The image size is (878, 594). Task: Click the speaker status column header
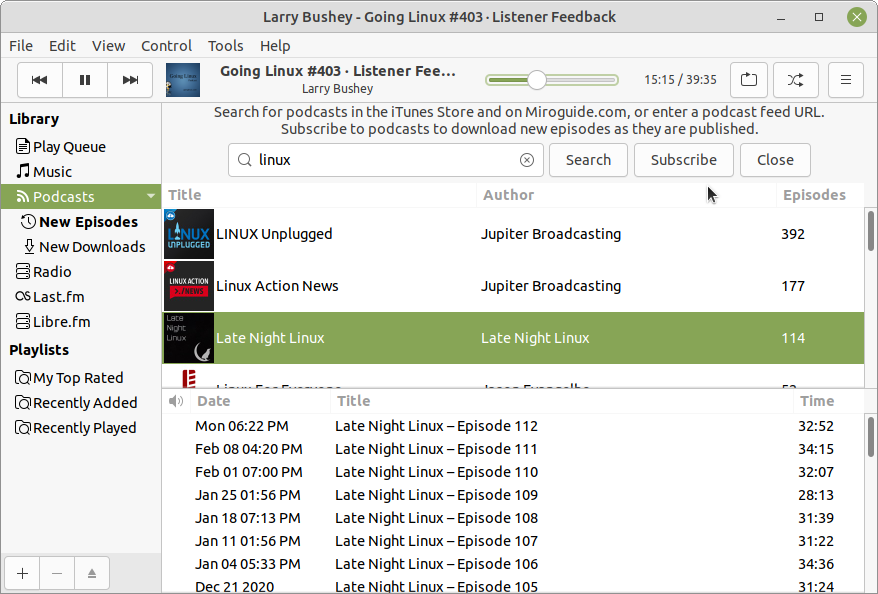[x=176, y=401]
